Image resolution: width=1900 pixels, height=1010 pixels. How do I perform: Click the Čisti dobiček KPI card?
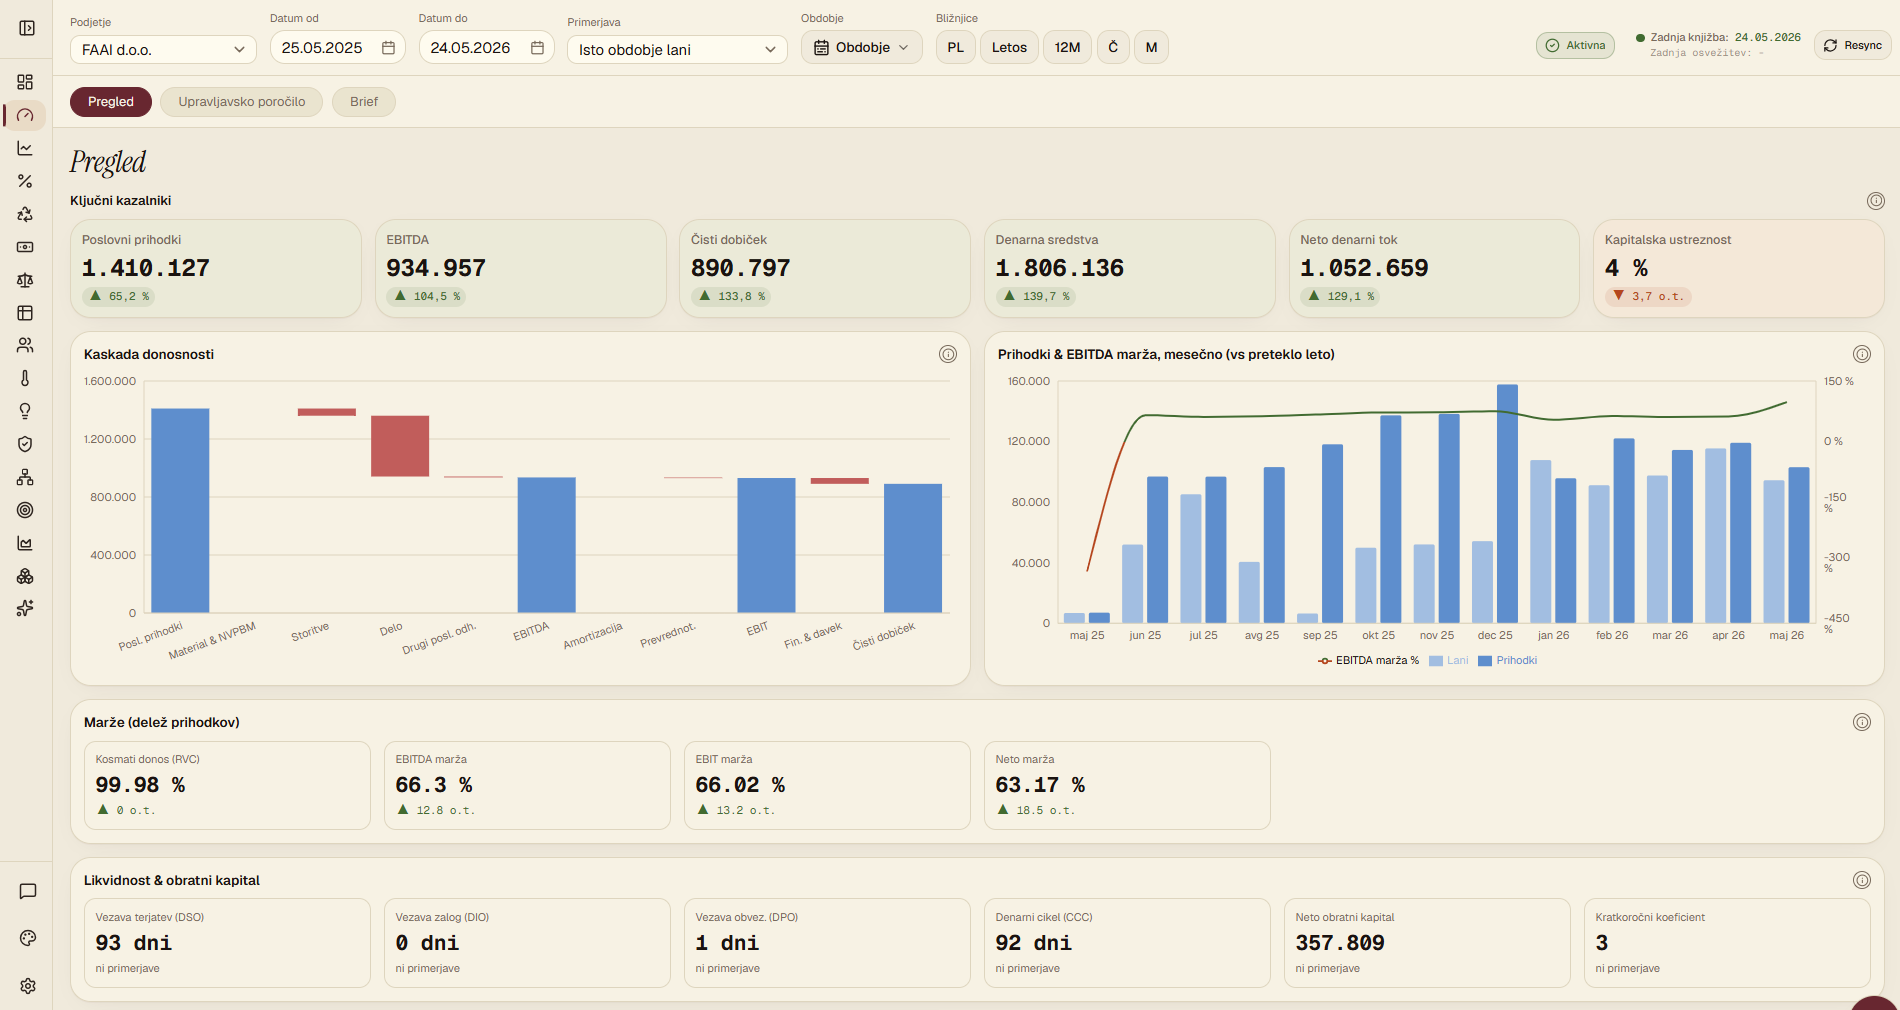tap(825, 269)
